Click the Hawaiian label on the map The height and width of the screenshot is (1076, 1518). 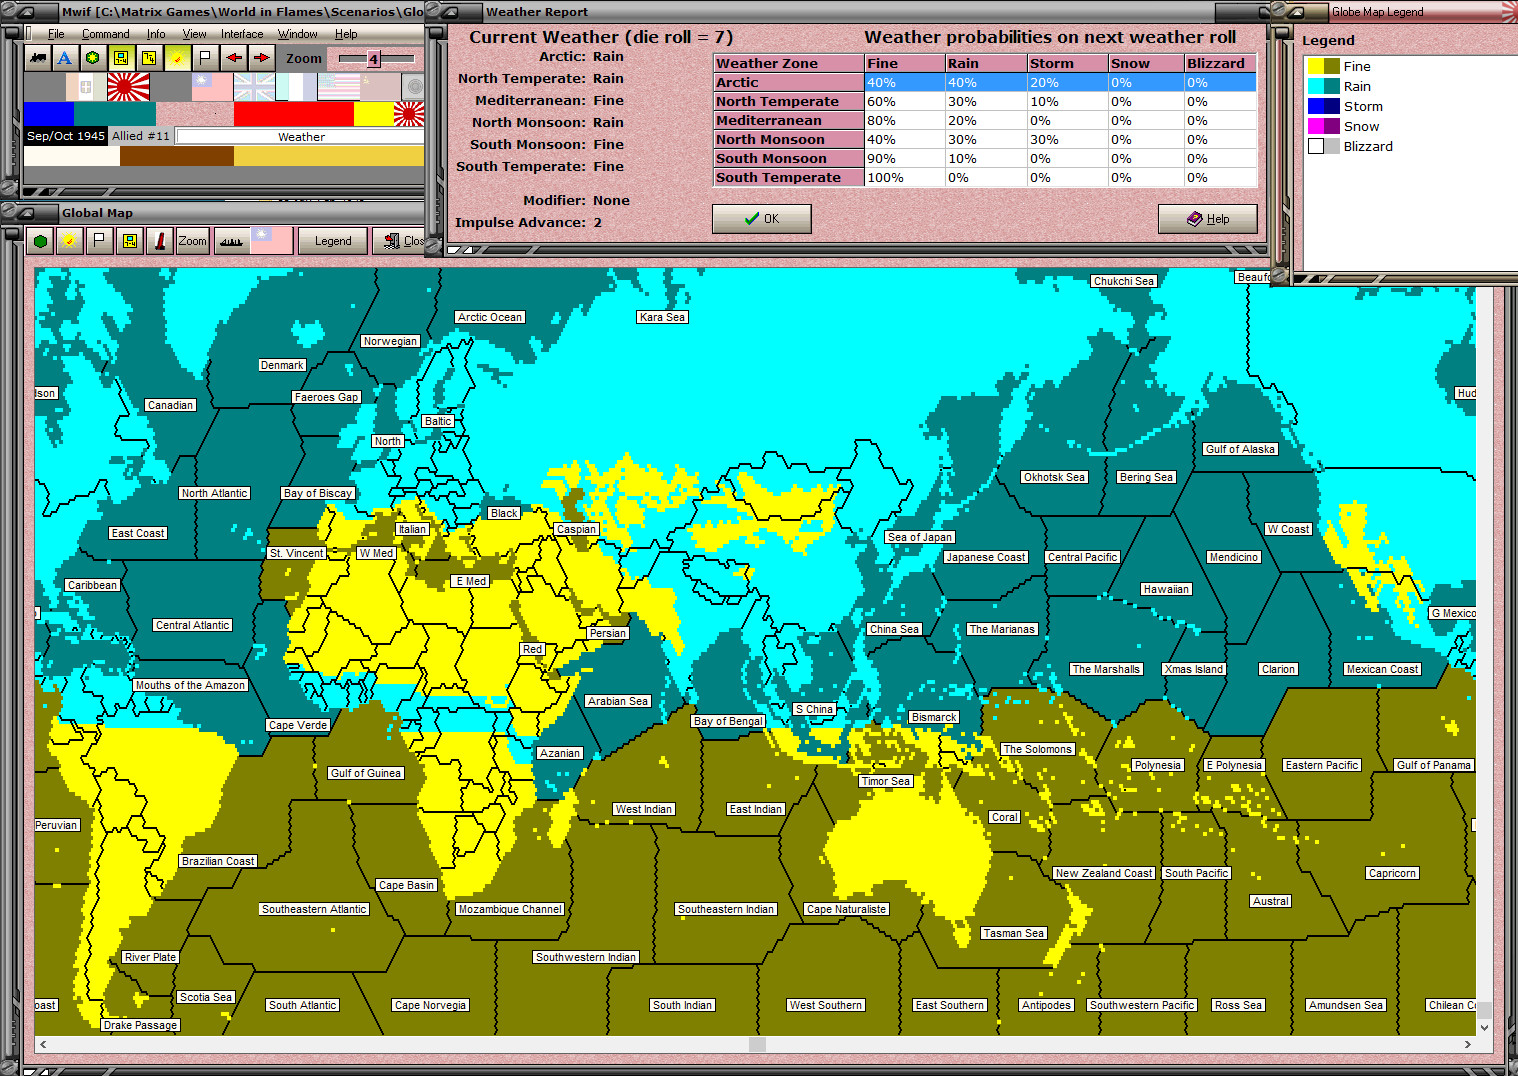coord(1166,590)
